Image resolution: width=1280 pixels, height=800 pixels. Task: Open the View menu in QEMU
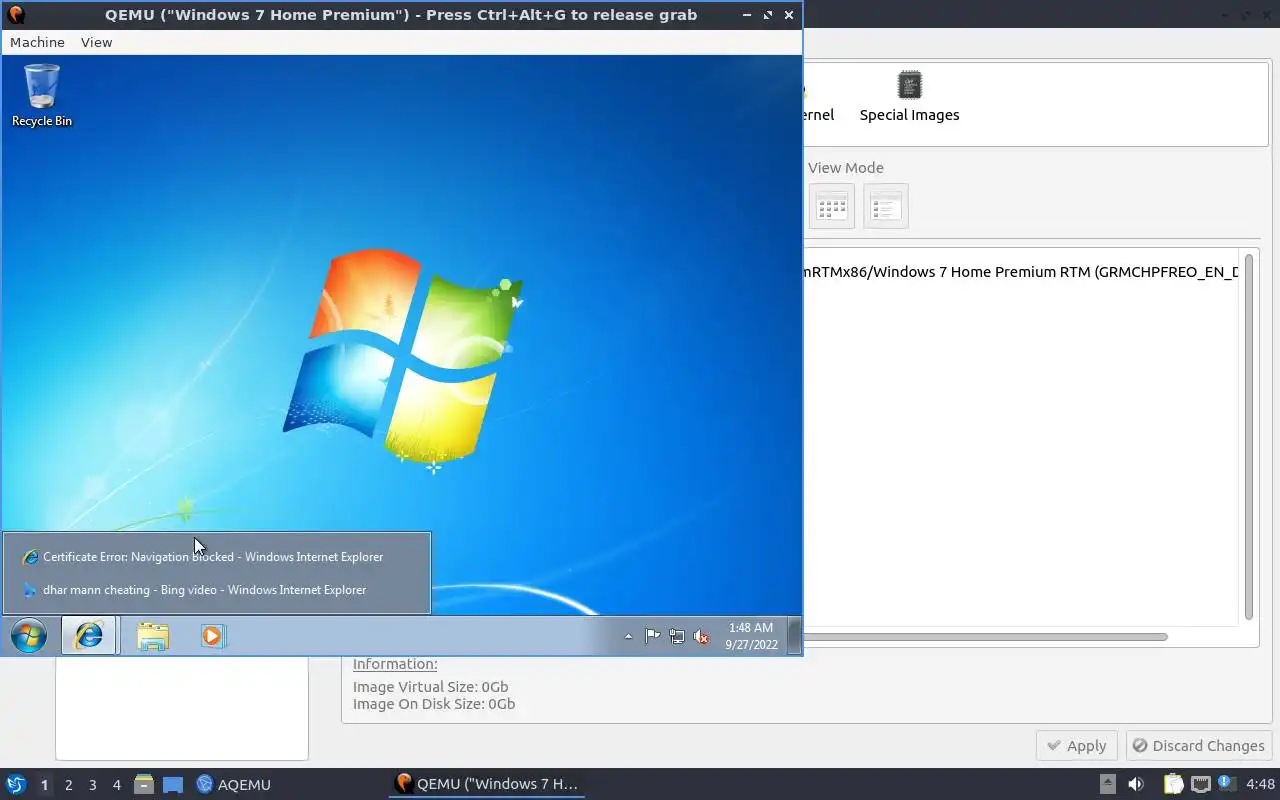(x=96, y=42)
